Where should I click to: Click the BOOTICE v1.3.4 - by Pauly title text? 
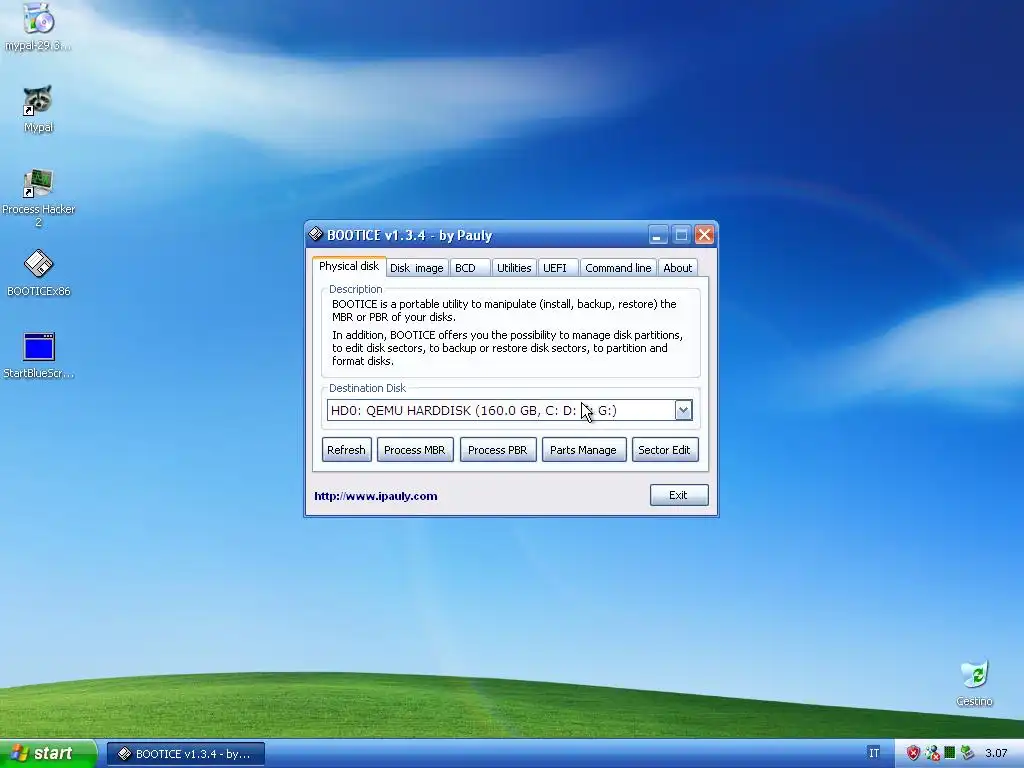(x=409, y=235)
